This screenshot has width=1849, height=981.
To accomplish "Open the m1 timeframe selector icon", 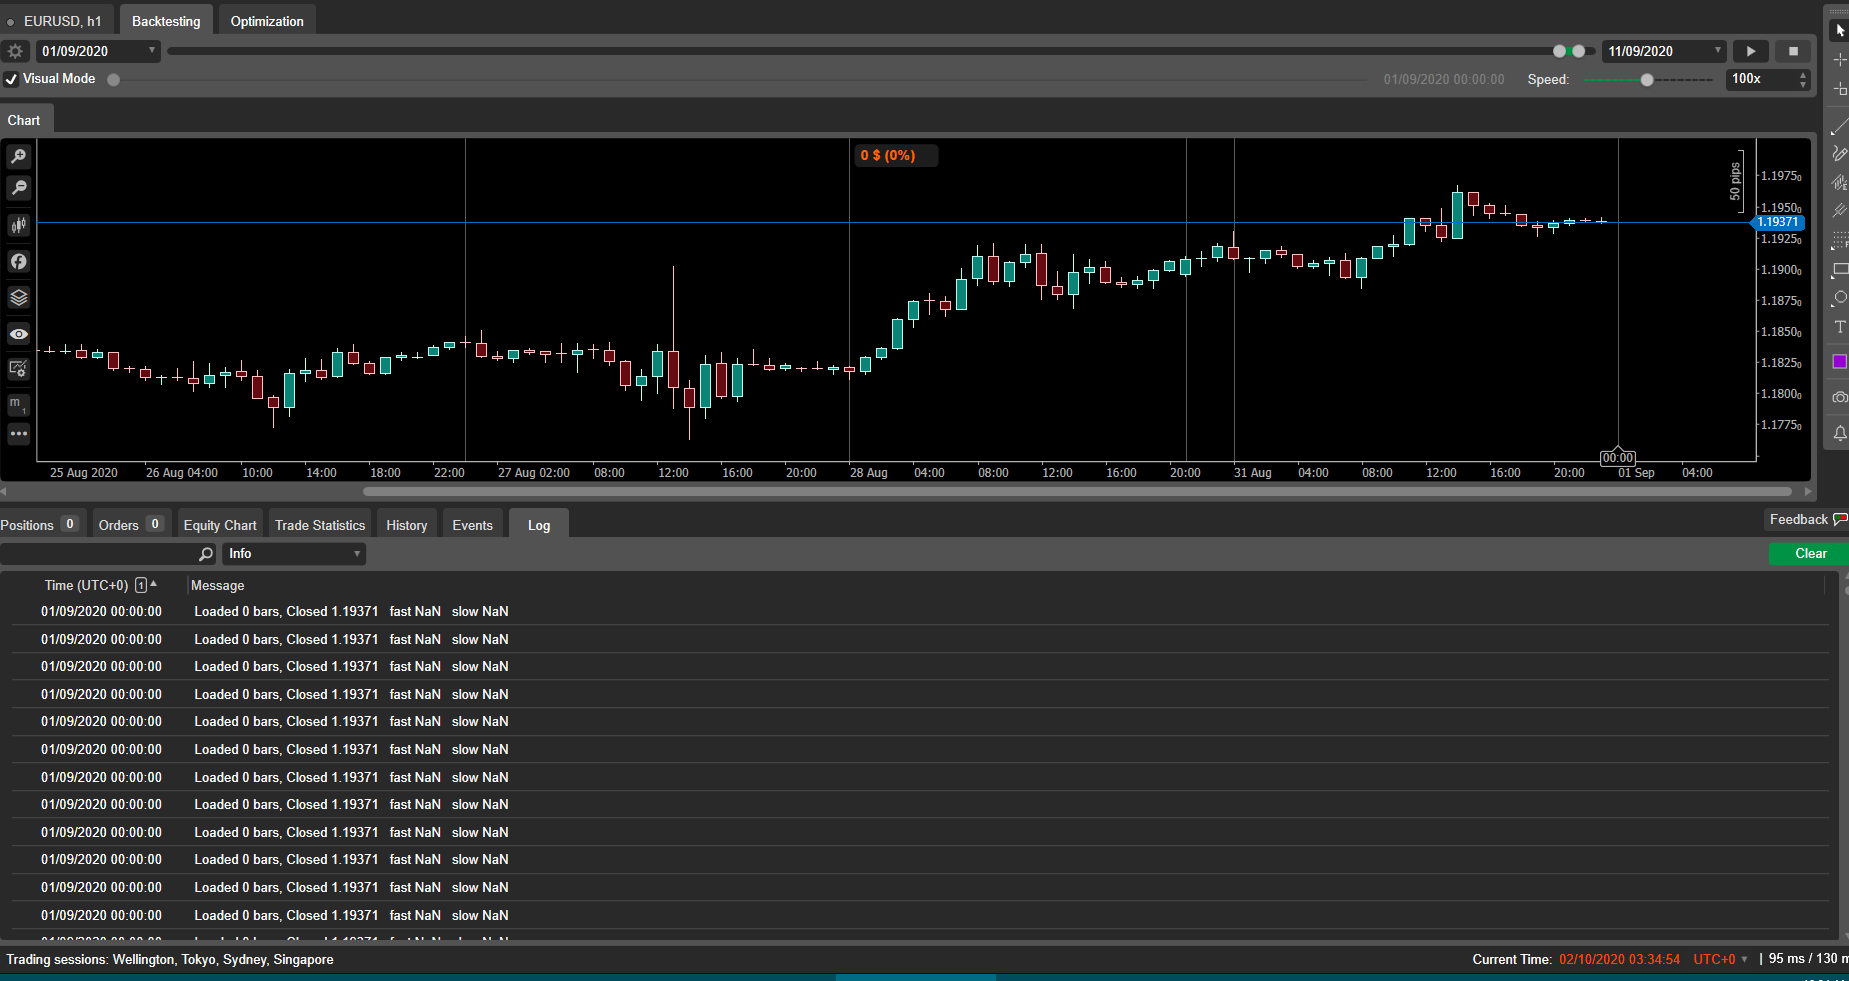I will click(18, 404).
